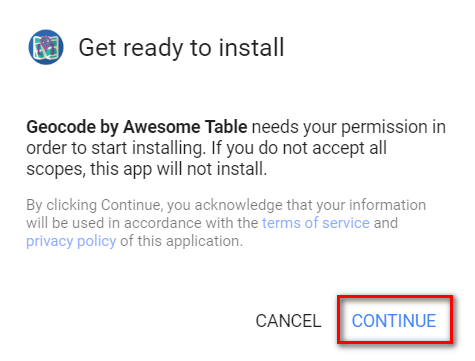Screen dimensions: 475x361
Task: Click the 'By clicking Continue' disclaimer line
Action: pyautogui.click(x=226, y=205)
